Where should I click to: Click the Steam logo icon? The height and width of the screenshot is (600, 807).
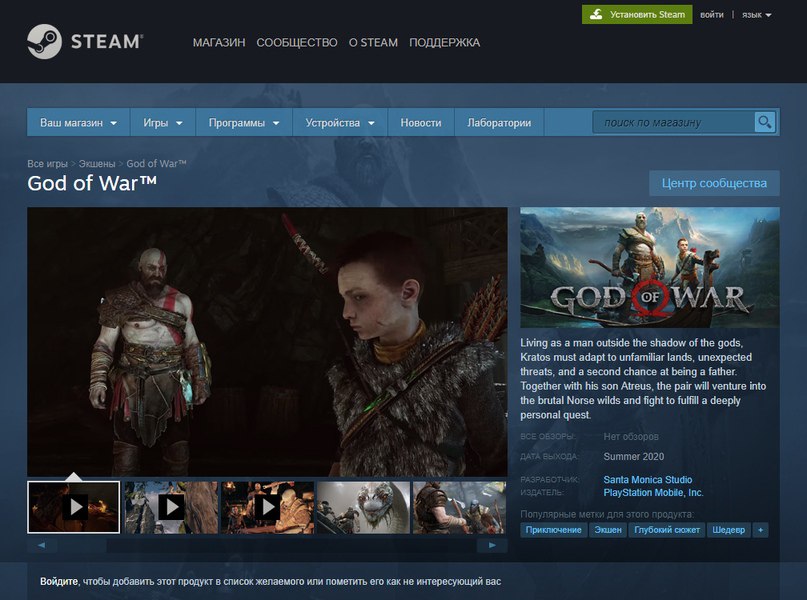coord(44,41)
